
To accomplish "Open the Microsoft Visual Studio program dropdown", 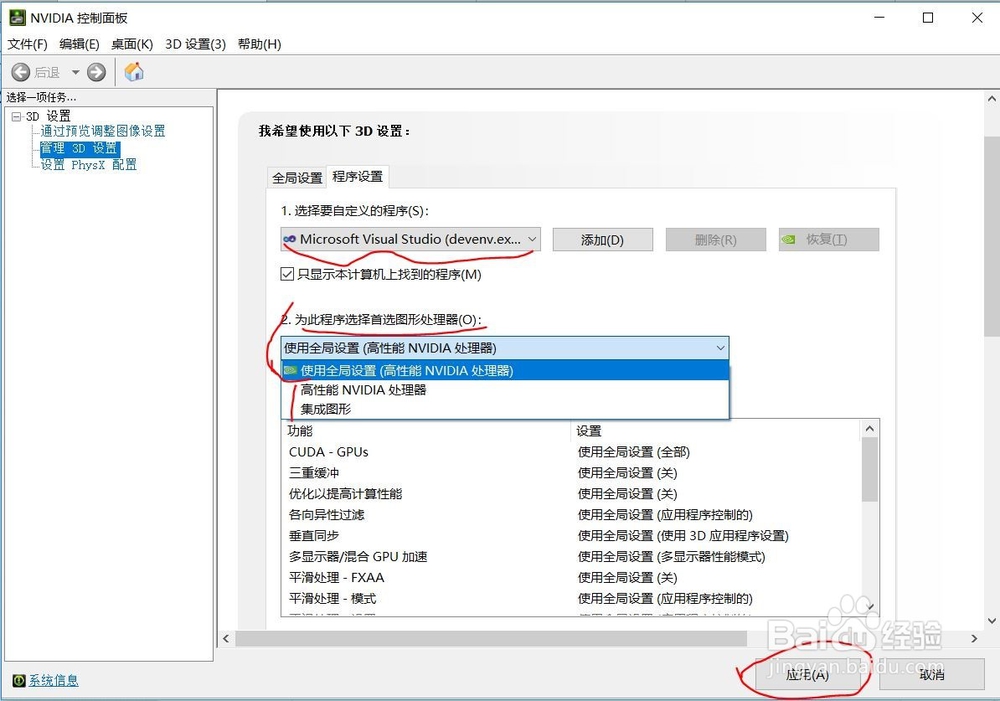I will (411, 239).
